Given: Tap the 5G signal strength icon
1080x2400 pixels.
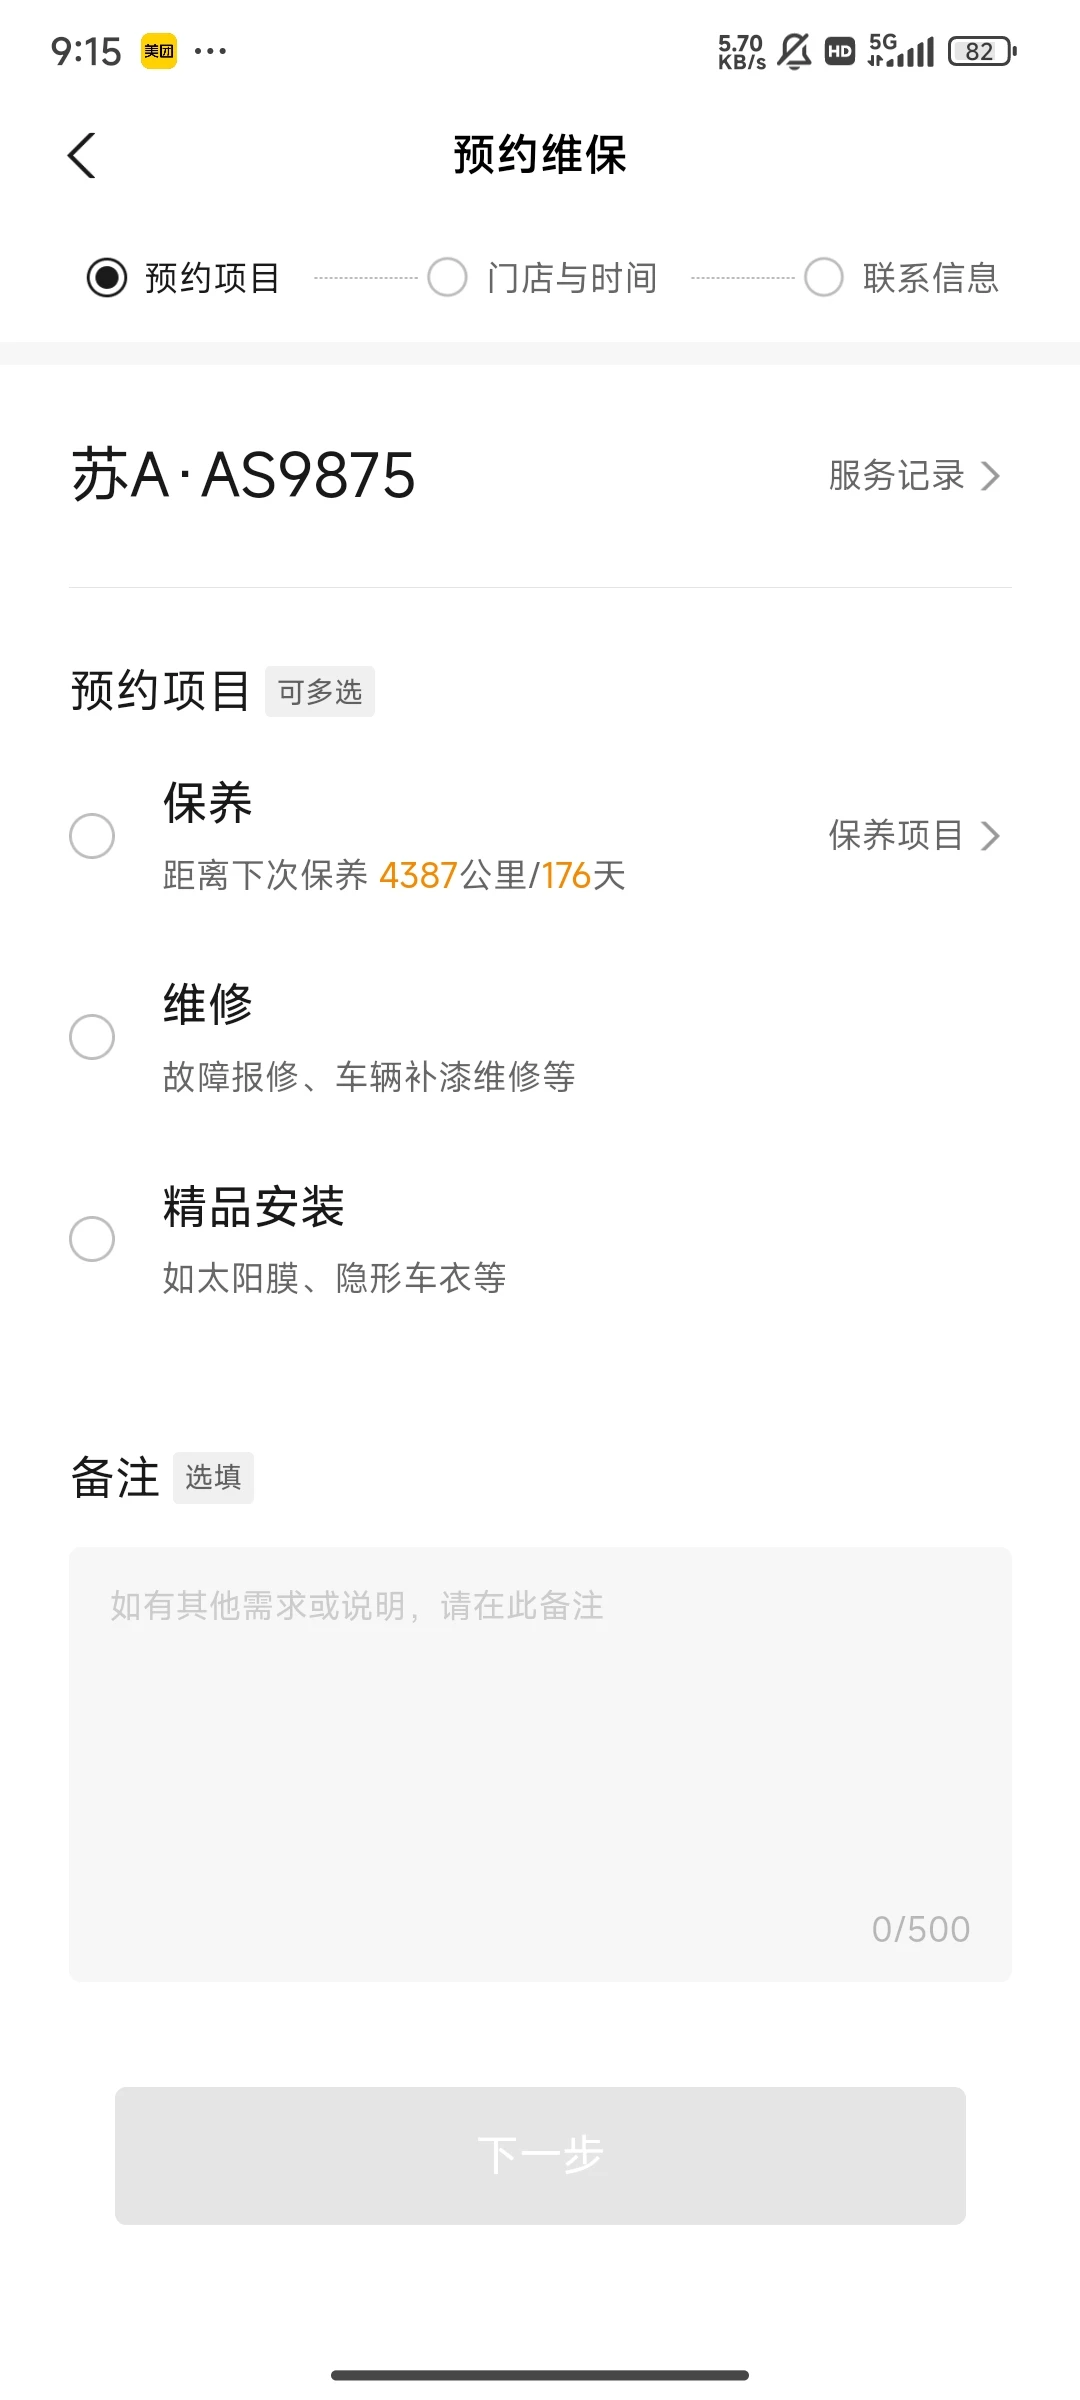Looking at the screenshot, I should point(901,50).
